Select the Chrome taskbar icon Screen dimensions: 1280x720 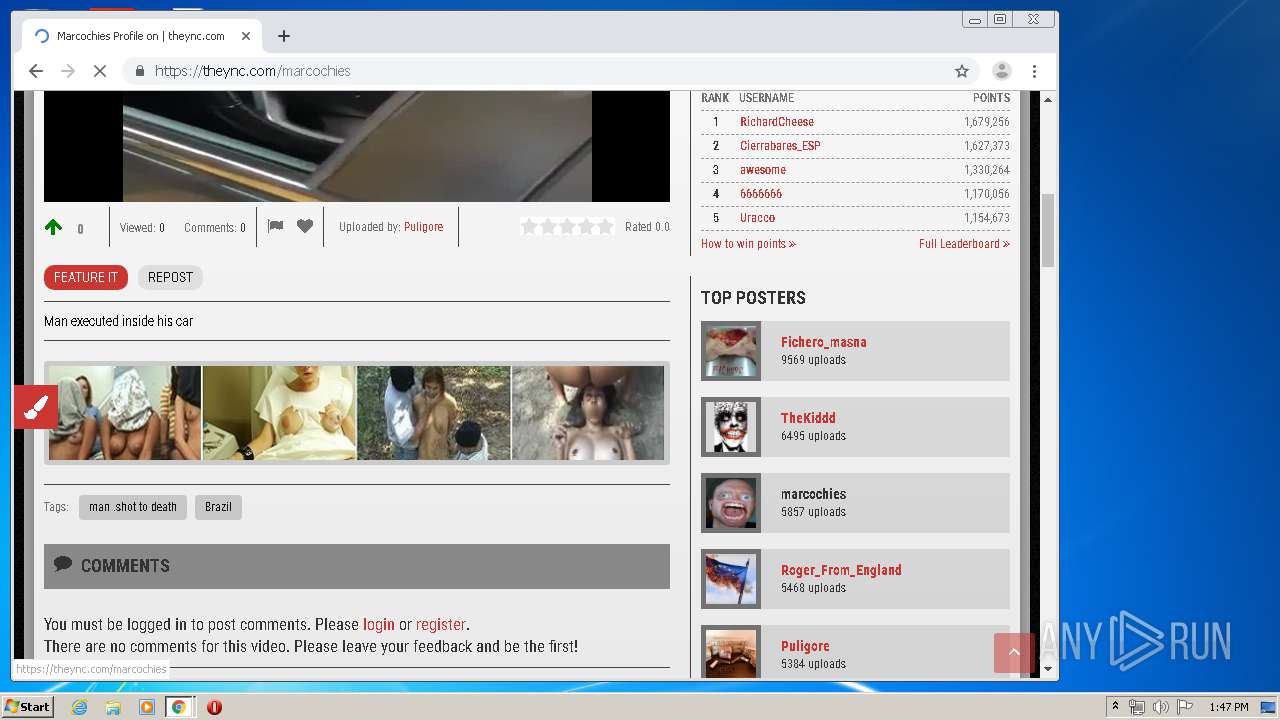(178, 707)
